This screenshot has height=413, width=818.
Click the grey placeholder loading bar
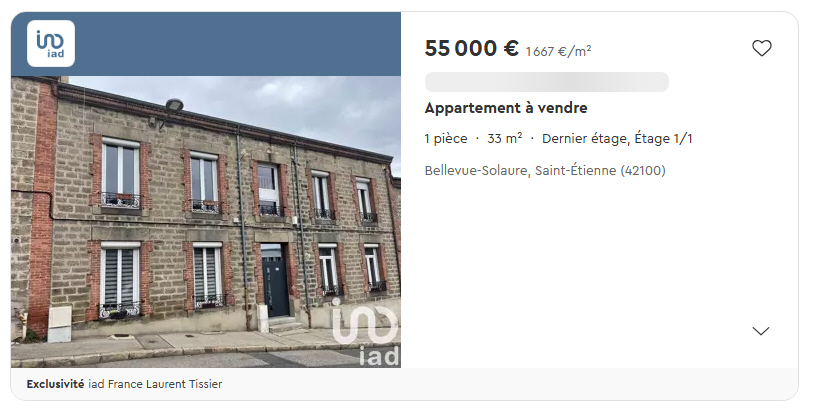pos(547,82)
